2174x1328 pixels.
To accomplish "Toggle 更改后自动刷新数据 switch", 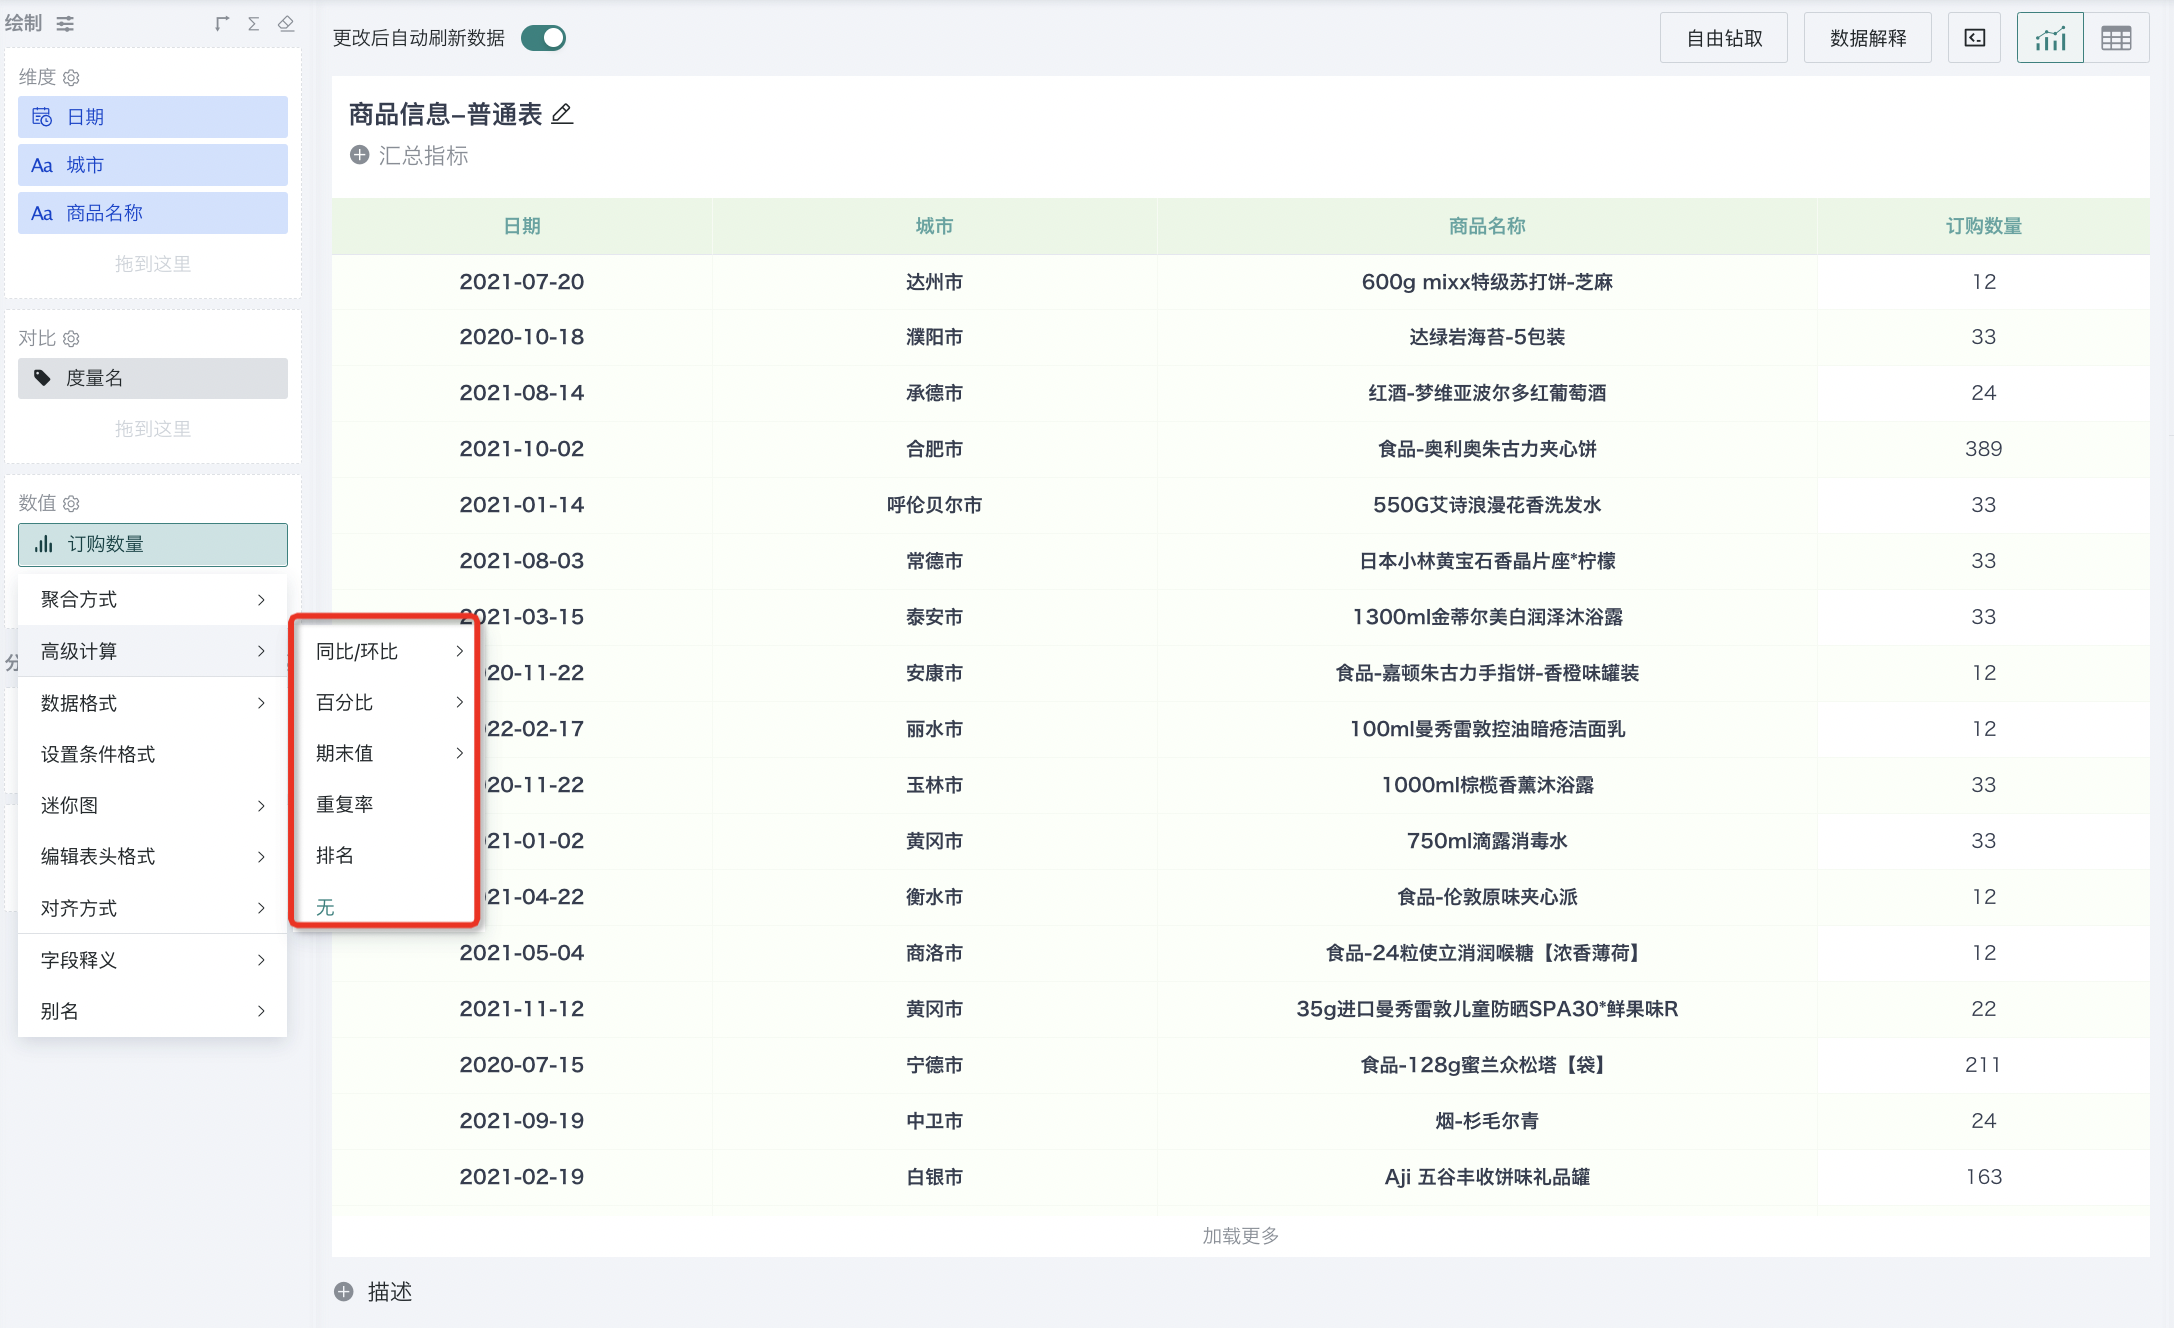I will point(544,38).
